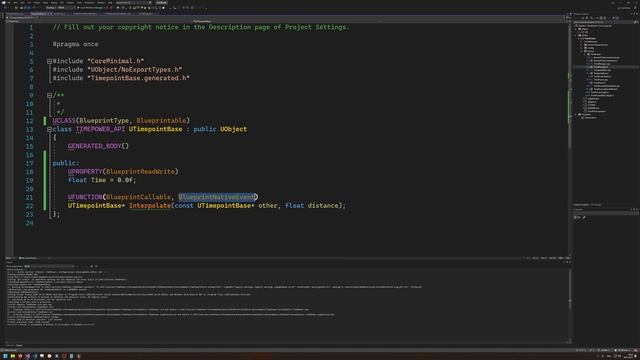Screen dimensions: 640x360
Task: Open the Debug menu
Action: click(54, 2)
